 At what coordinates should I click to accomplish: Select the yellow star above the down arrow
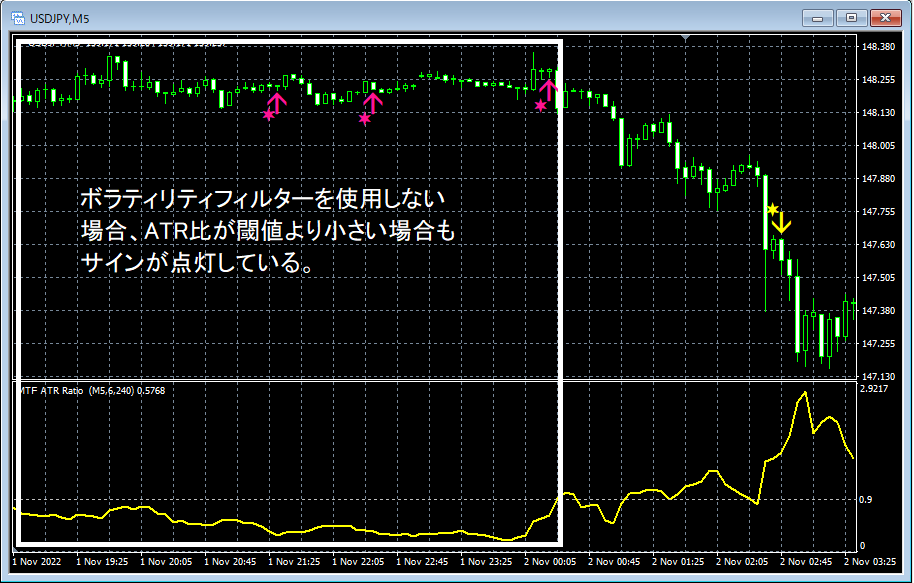point(772,209)
